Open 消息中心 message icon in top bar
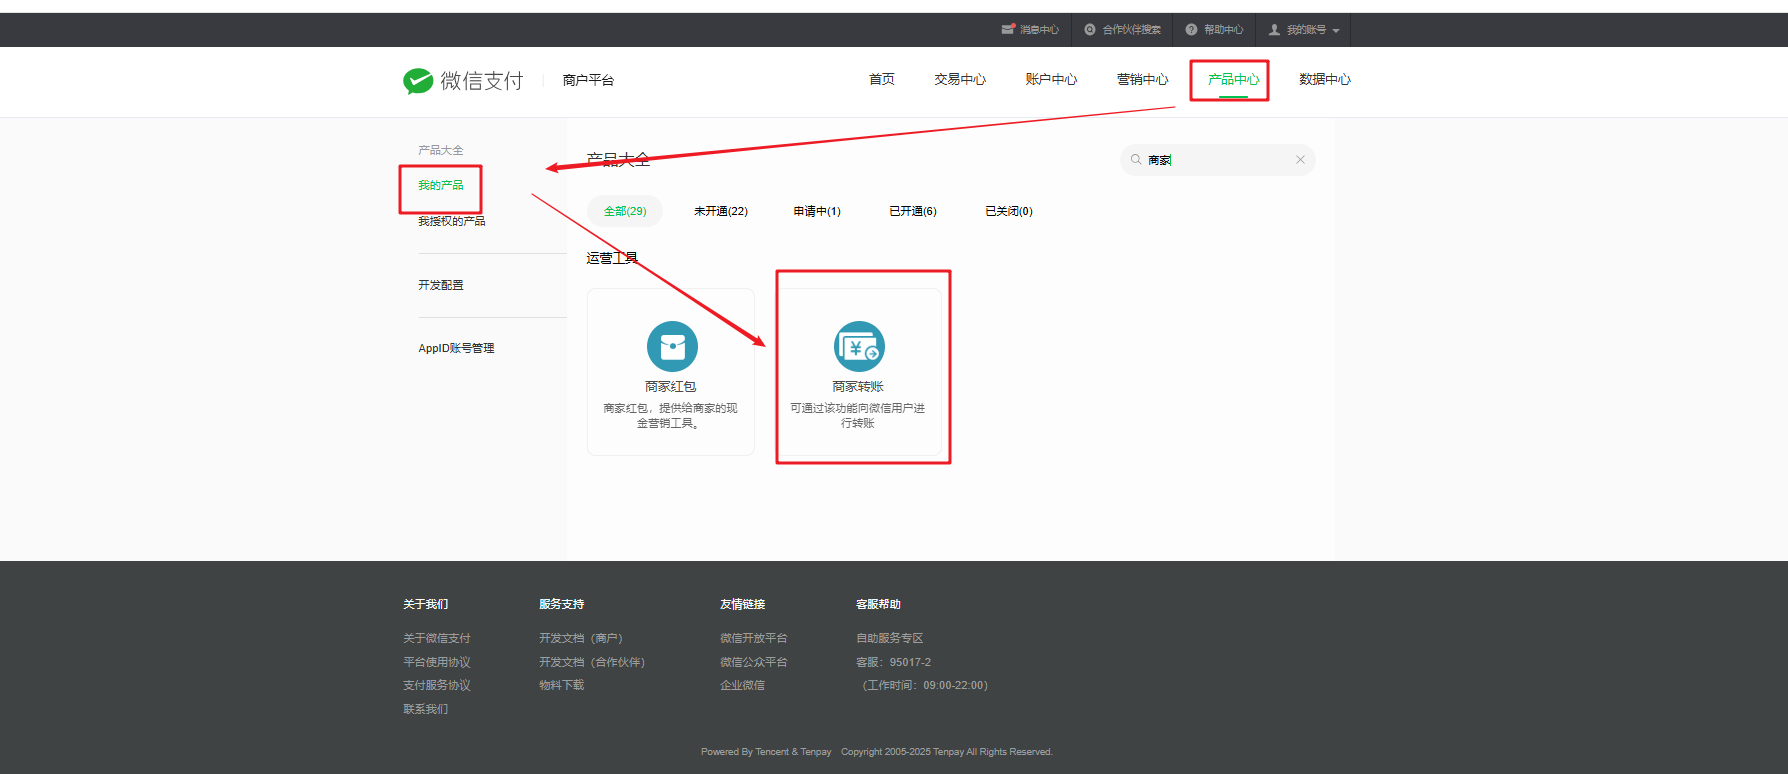 [x=1008, y=30]
